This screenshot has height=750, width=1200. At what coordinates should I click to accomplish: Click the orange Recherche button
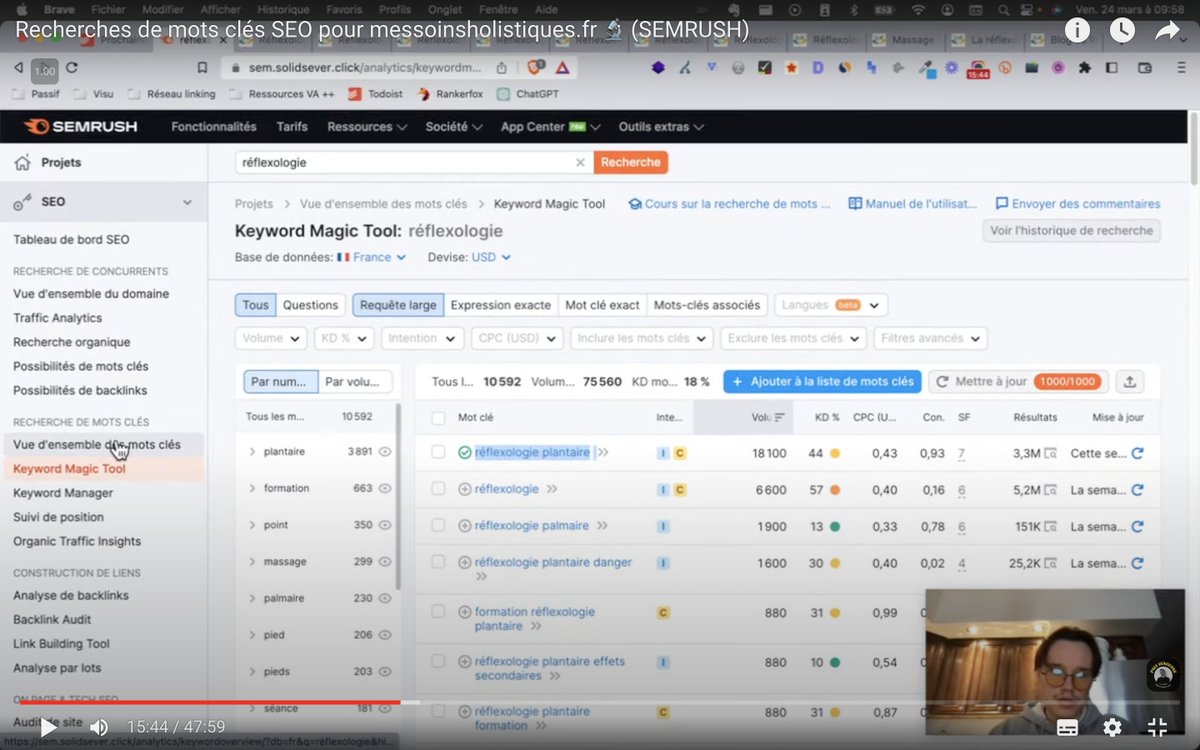point(630,162)
